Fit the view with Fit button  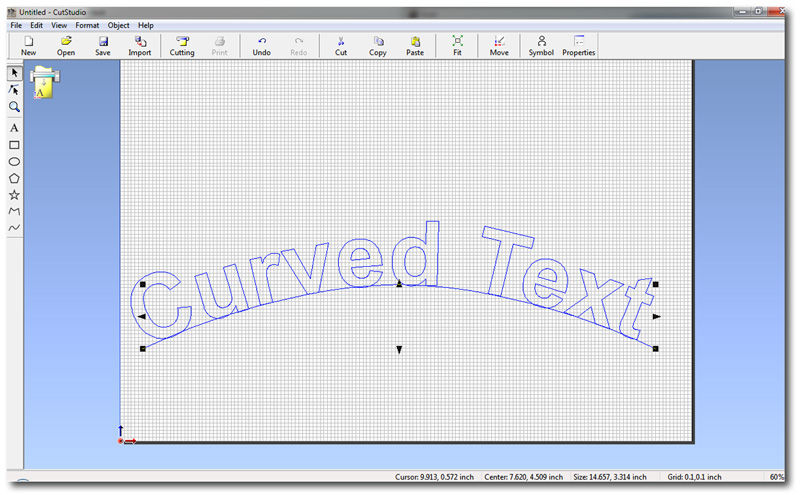457,46
